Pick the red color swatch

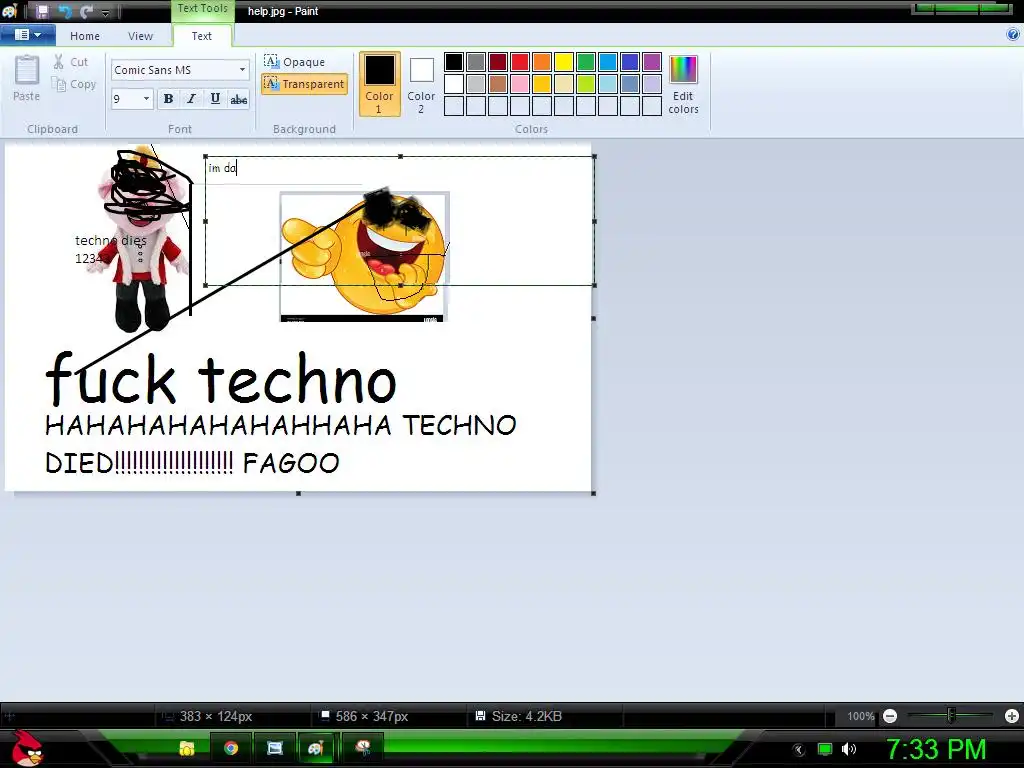(x=520, y=62)
